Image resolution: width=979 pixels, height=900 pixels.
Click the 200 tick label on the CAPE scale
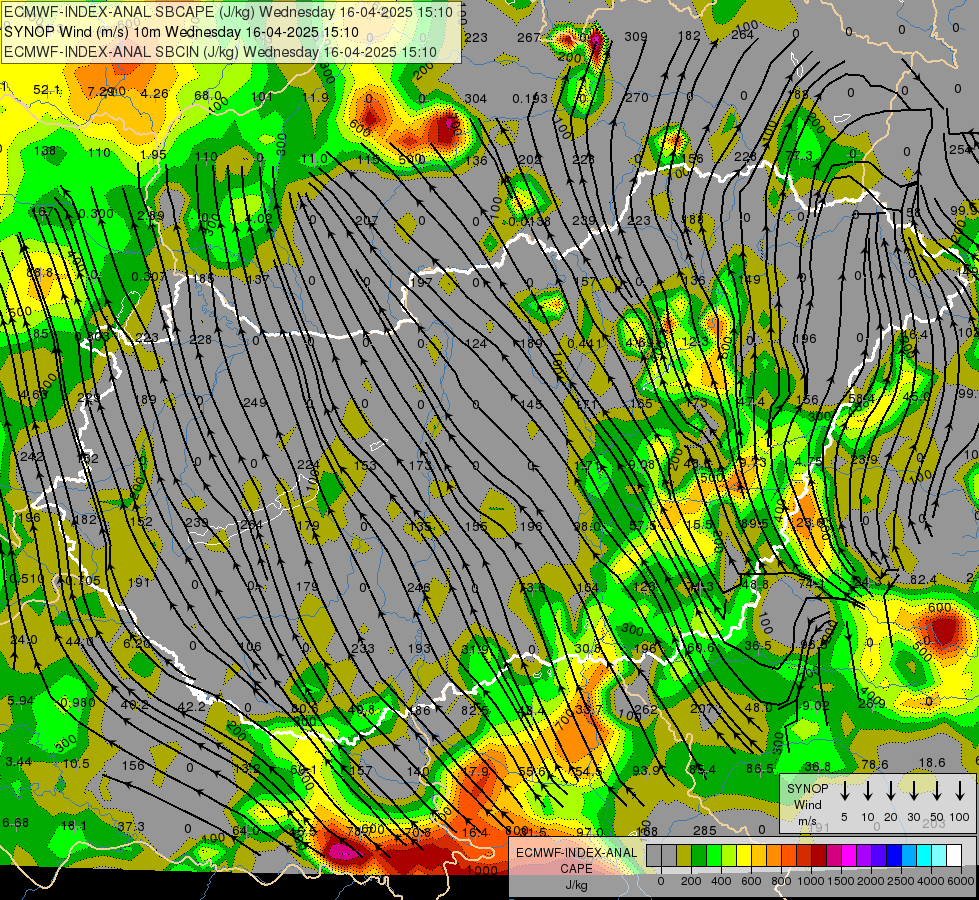click(x=691, y=881)
